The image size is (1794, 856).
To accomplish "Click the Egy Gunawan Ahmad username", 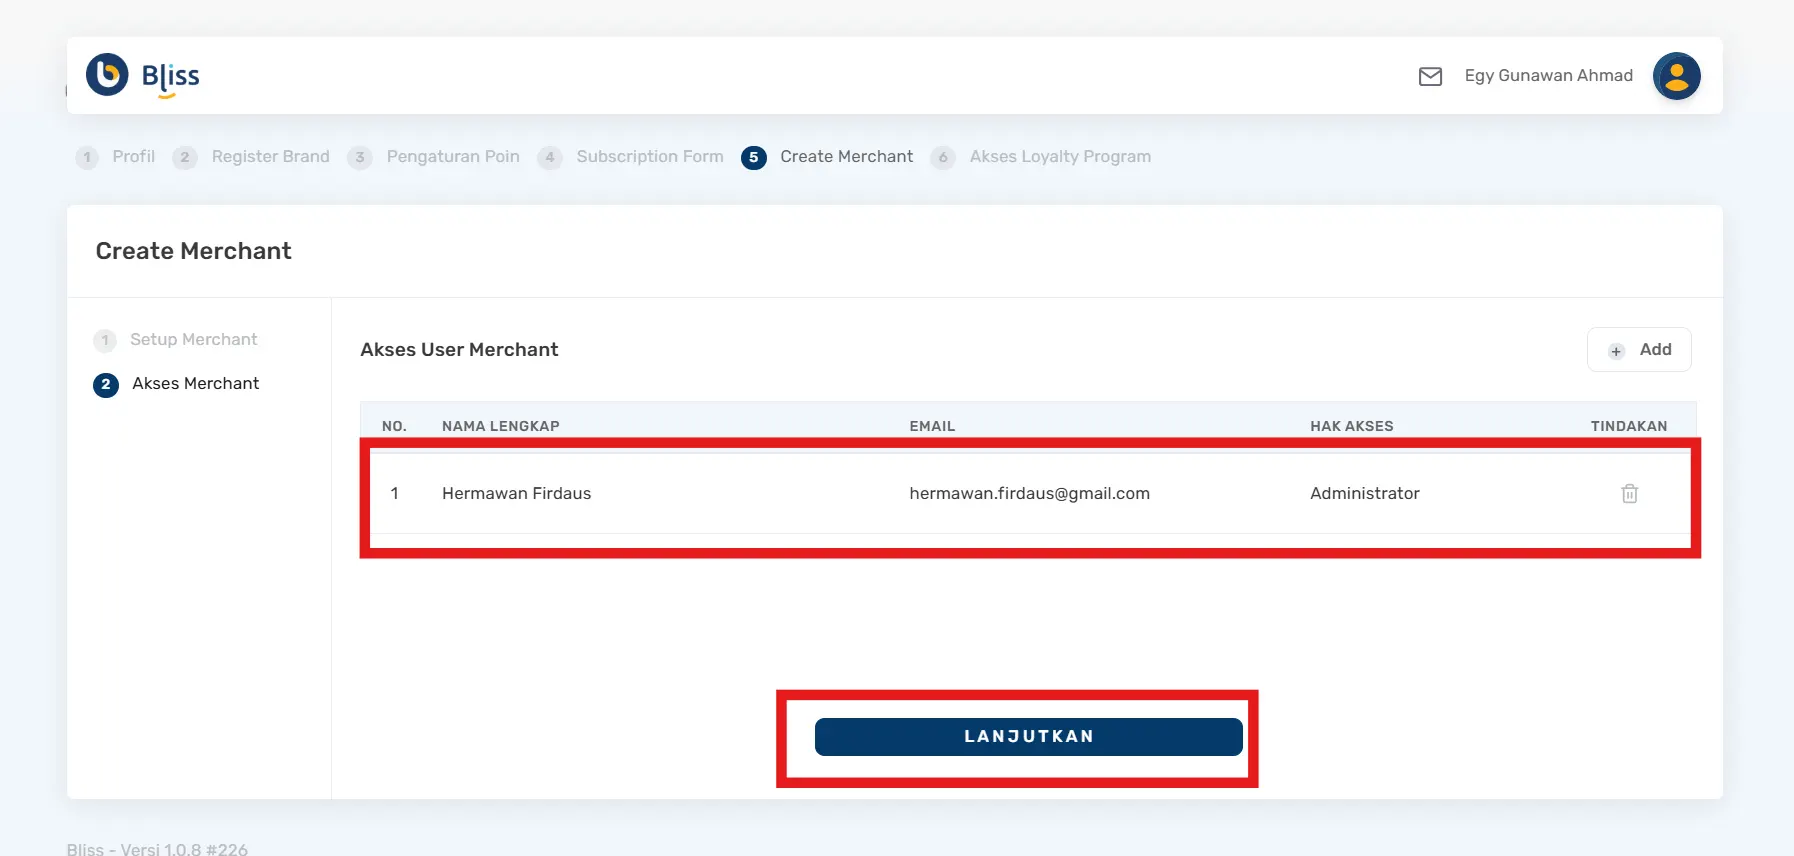I will pos(1548,76).
